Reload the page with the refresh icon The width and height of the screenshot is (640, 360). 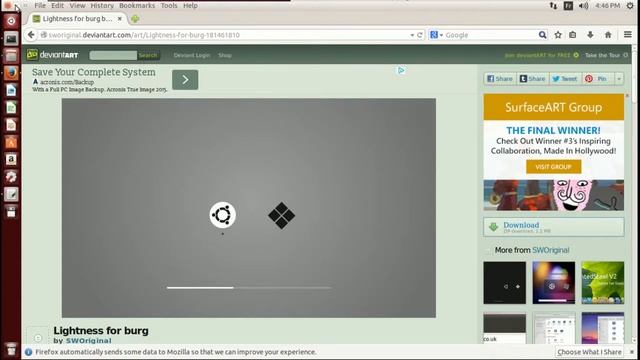click(x=420, y=35)
